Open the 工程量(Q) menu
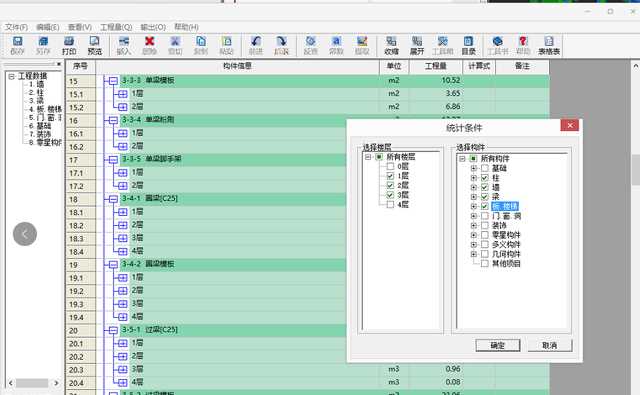This screenshot has width=640, height=395. pos(116,27)
